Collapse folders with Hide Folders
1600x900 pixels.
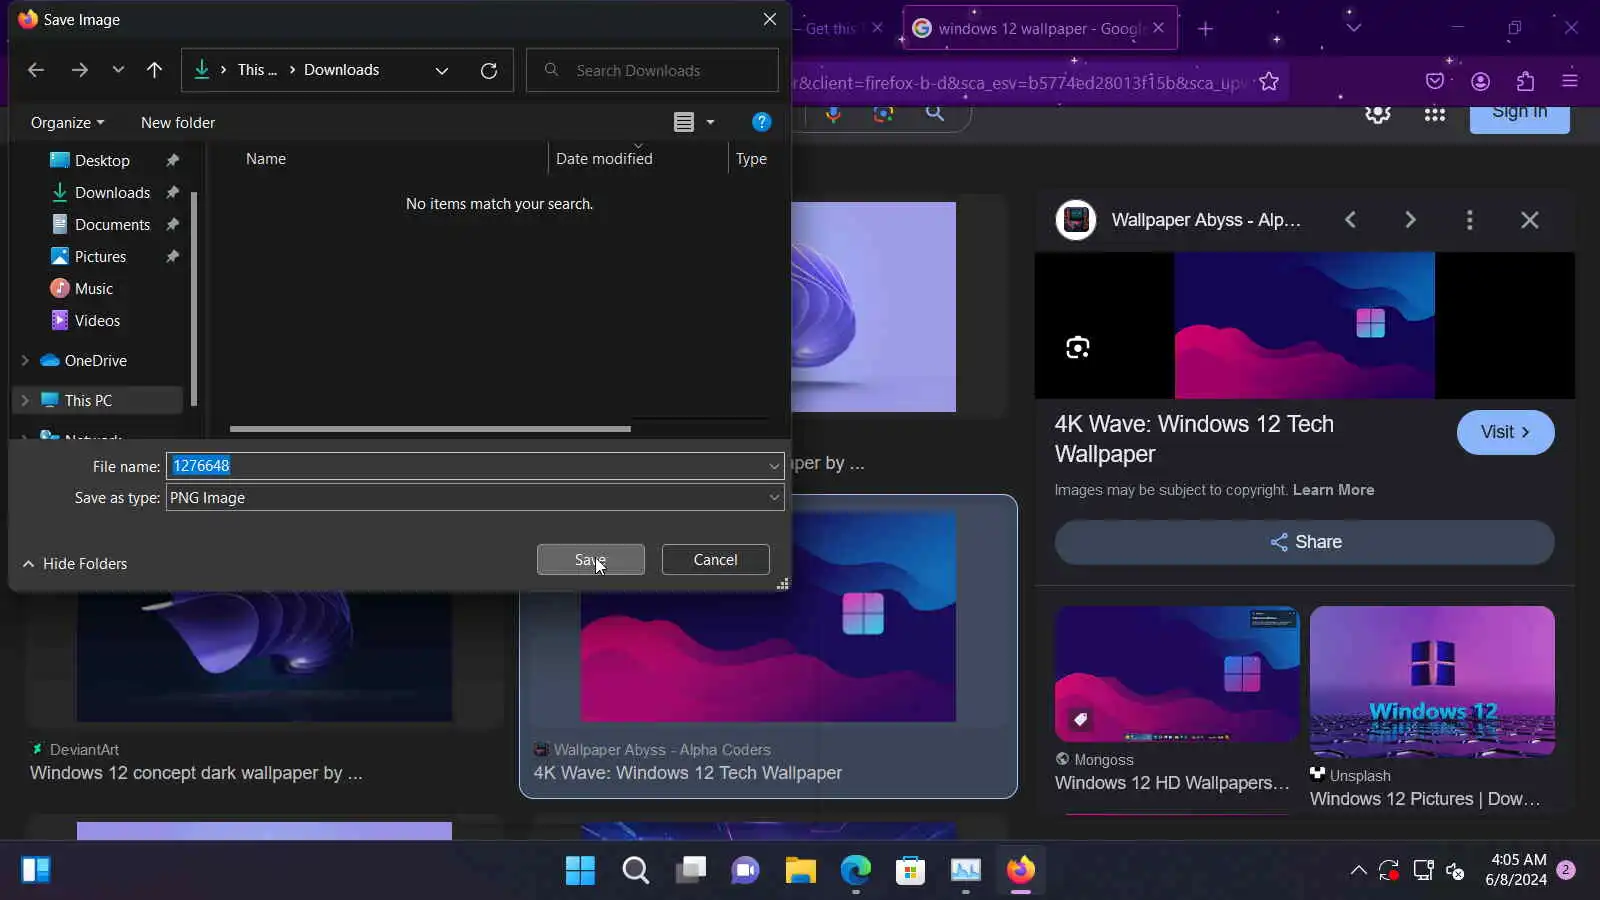pyautogui.click(x=75, y=564)
